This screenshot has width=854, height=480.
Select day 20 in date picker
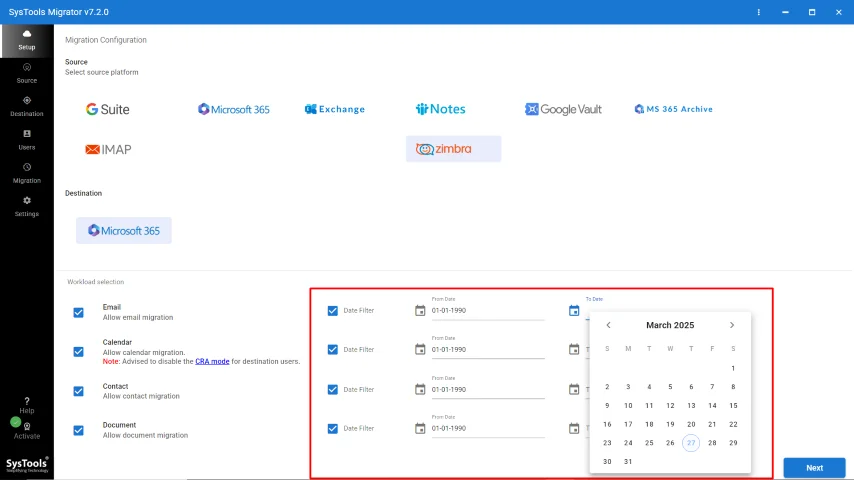point(691,424)
